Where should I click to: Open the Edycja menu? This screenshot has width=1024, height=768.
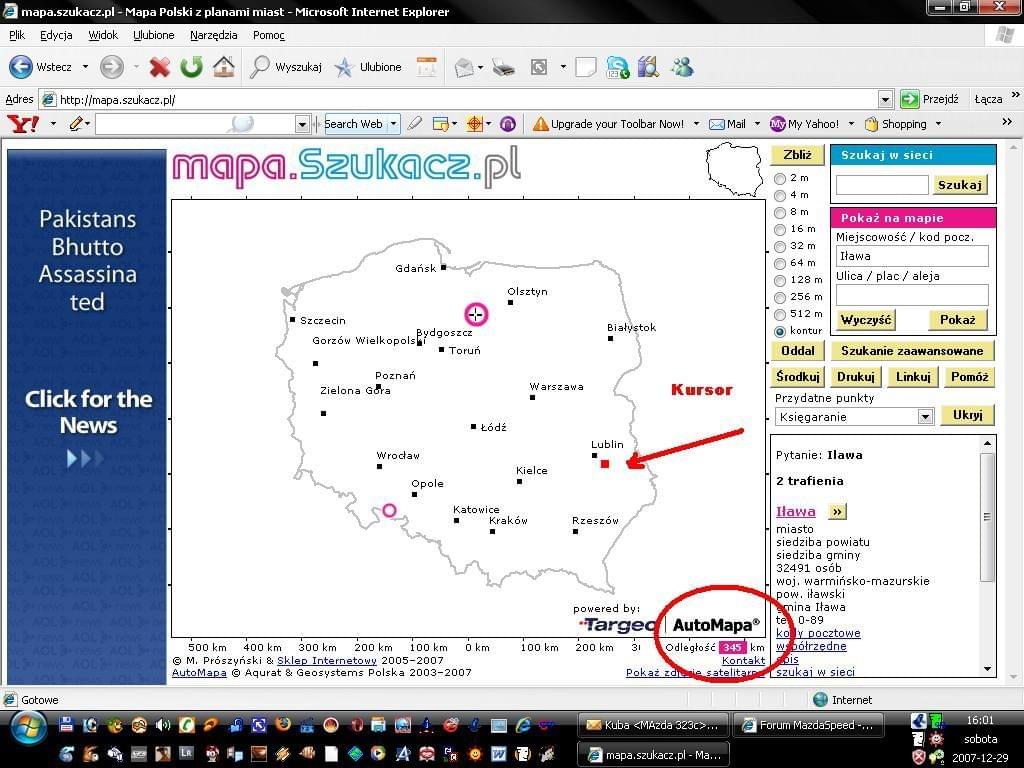coord(56,35)
